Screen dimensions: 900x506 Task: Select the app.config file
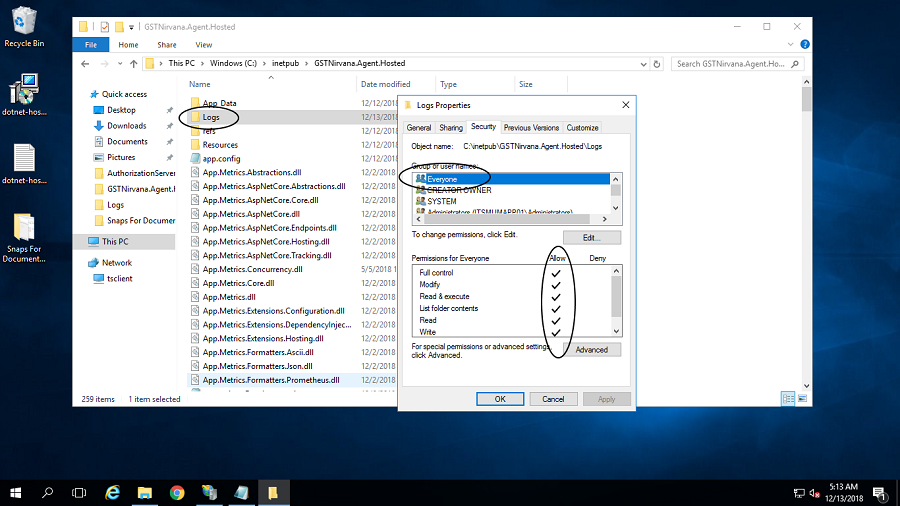click(x=221, y=158)
